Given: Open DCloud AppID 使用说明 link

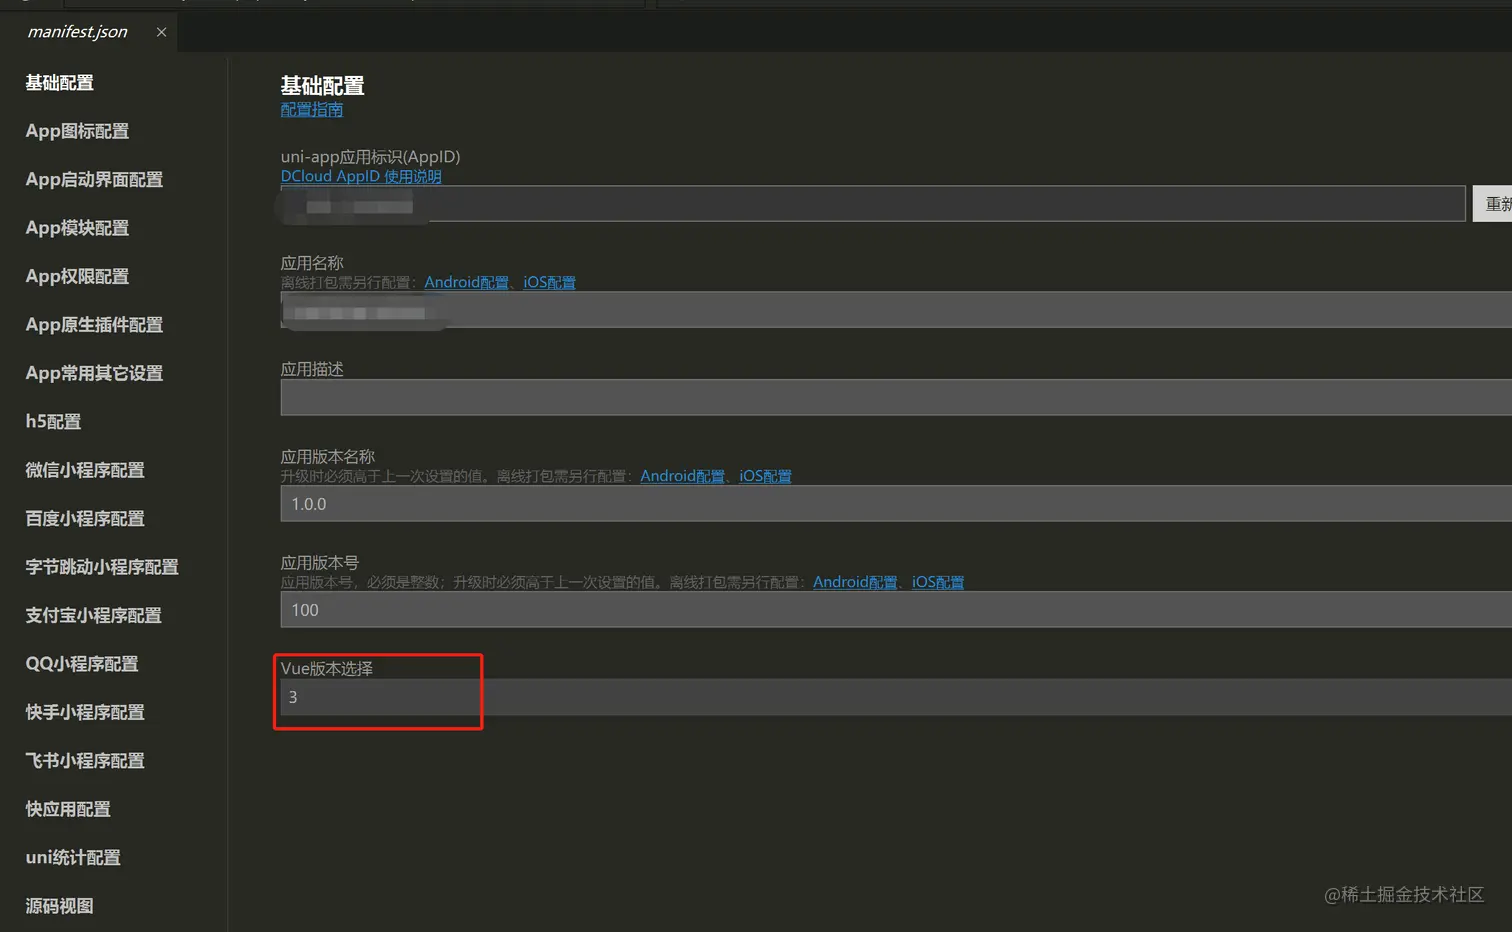Looking at the screenshot, I should pos(361,176).
